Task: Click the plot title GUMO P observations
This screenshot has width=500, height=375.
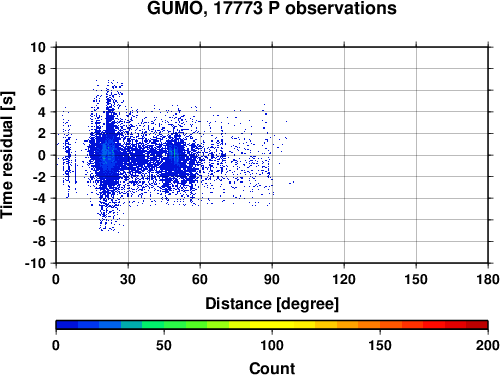Action: pyautogui.click(x=272, y=8)
